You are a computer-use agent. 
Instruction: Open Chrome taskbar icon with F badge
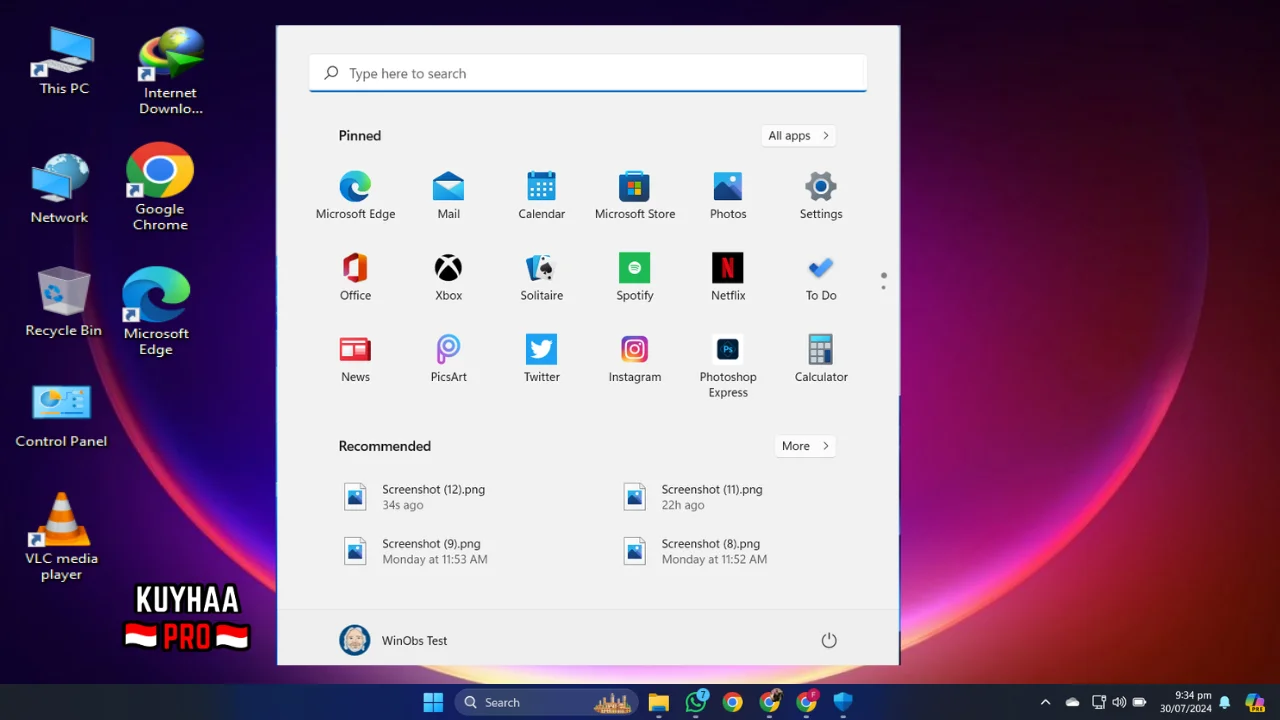(807, 702)
